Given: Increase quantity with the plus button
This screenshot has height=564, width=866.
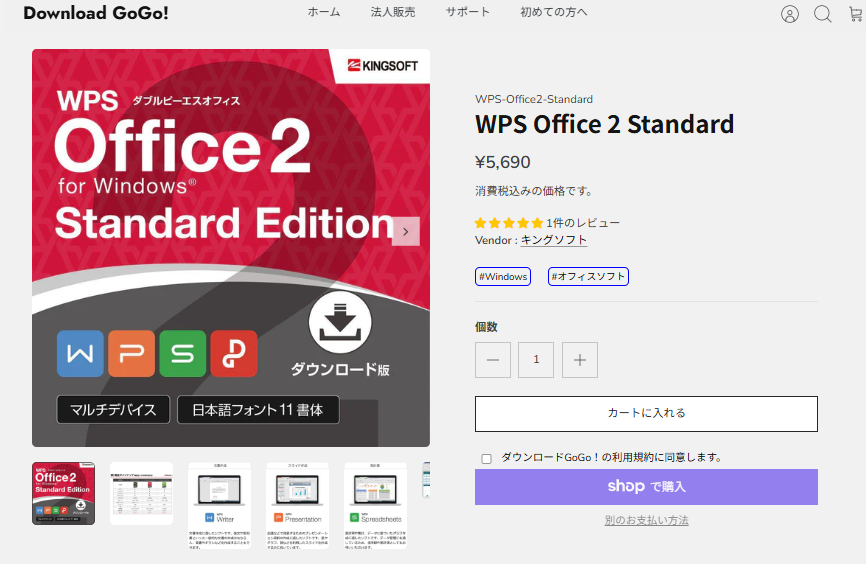Looking at the screenshot, I should [x=580, y=360].
